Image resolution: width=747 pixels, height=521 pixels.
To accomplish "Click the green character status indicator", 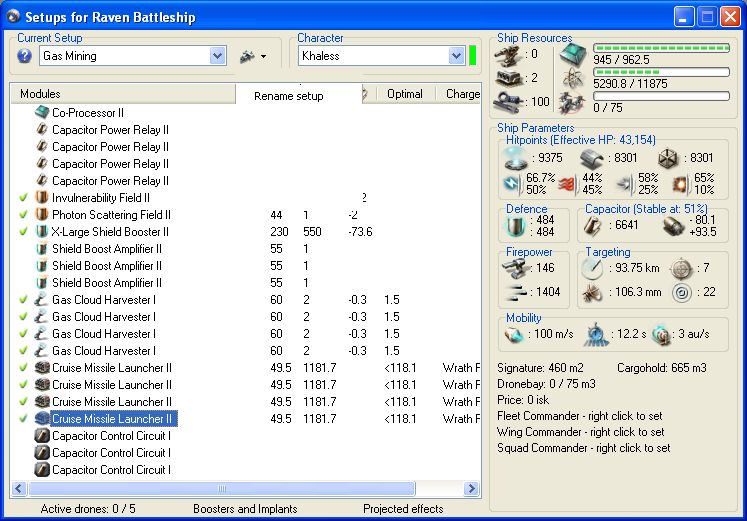I will (473, 56).
